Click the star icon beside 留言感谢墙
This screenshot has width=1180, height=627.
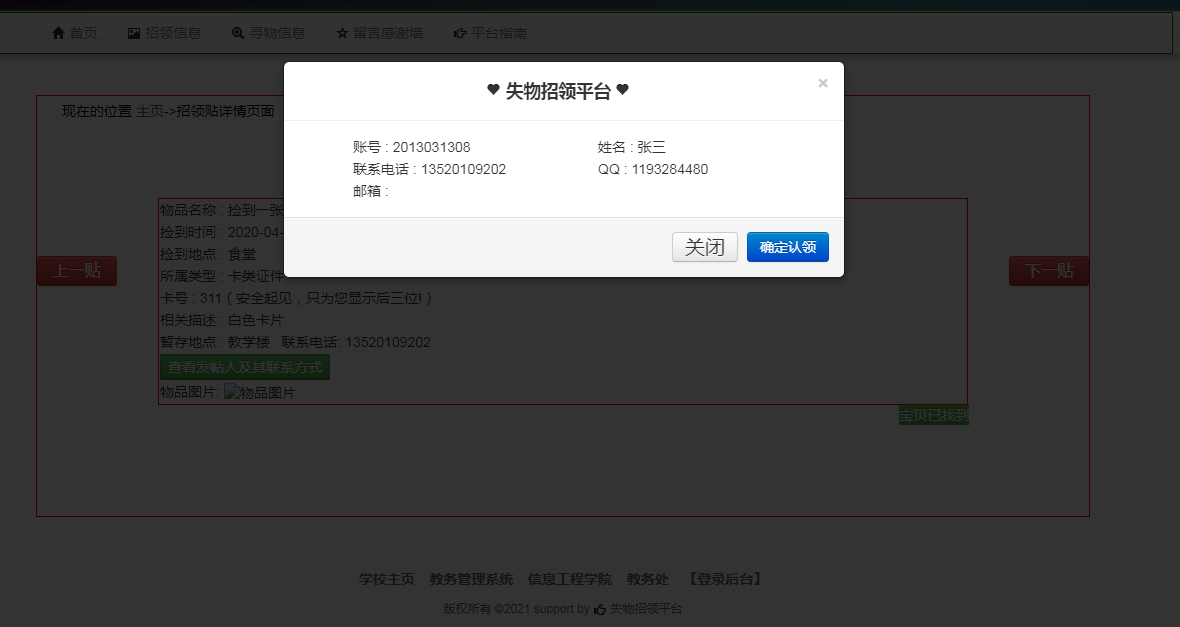[342, 33]
